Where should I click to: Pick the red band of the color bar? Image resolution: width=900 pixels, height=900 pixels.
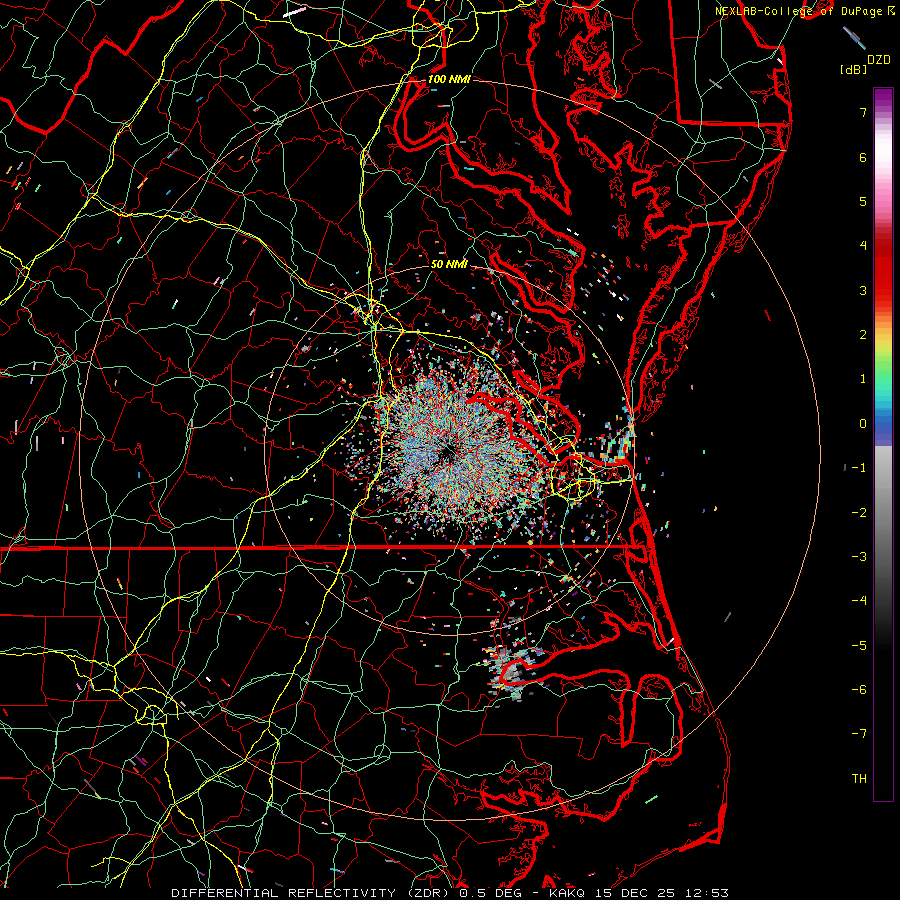tap(883, 270)
